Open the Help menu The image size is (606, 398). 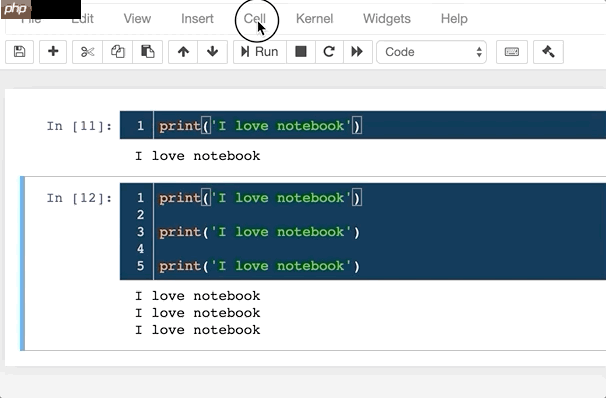(x=454, y=19)
